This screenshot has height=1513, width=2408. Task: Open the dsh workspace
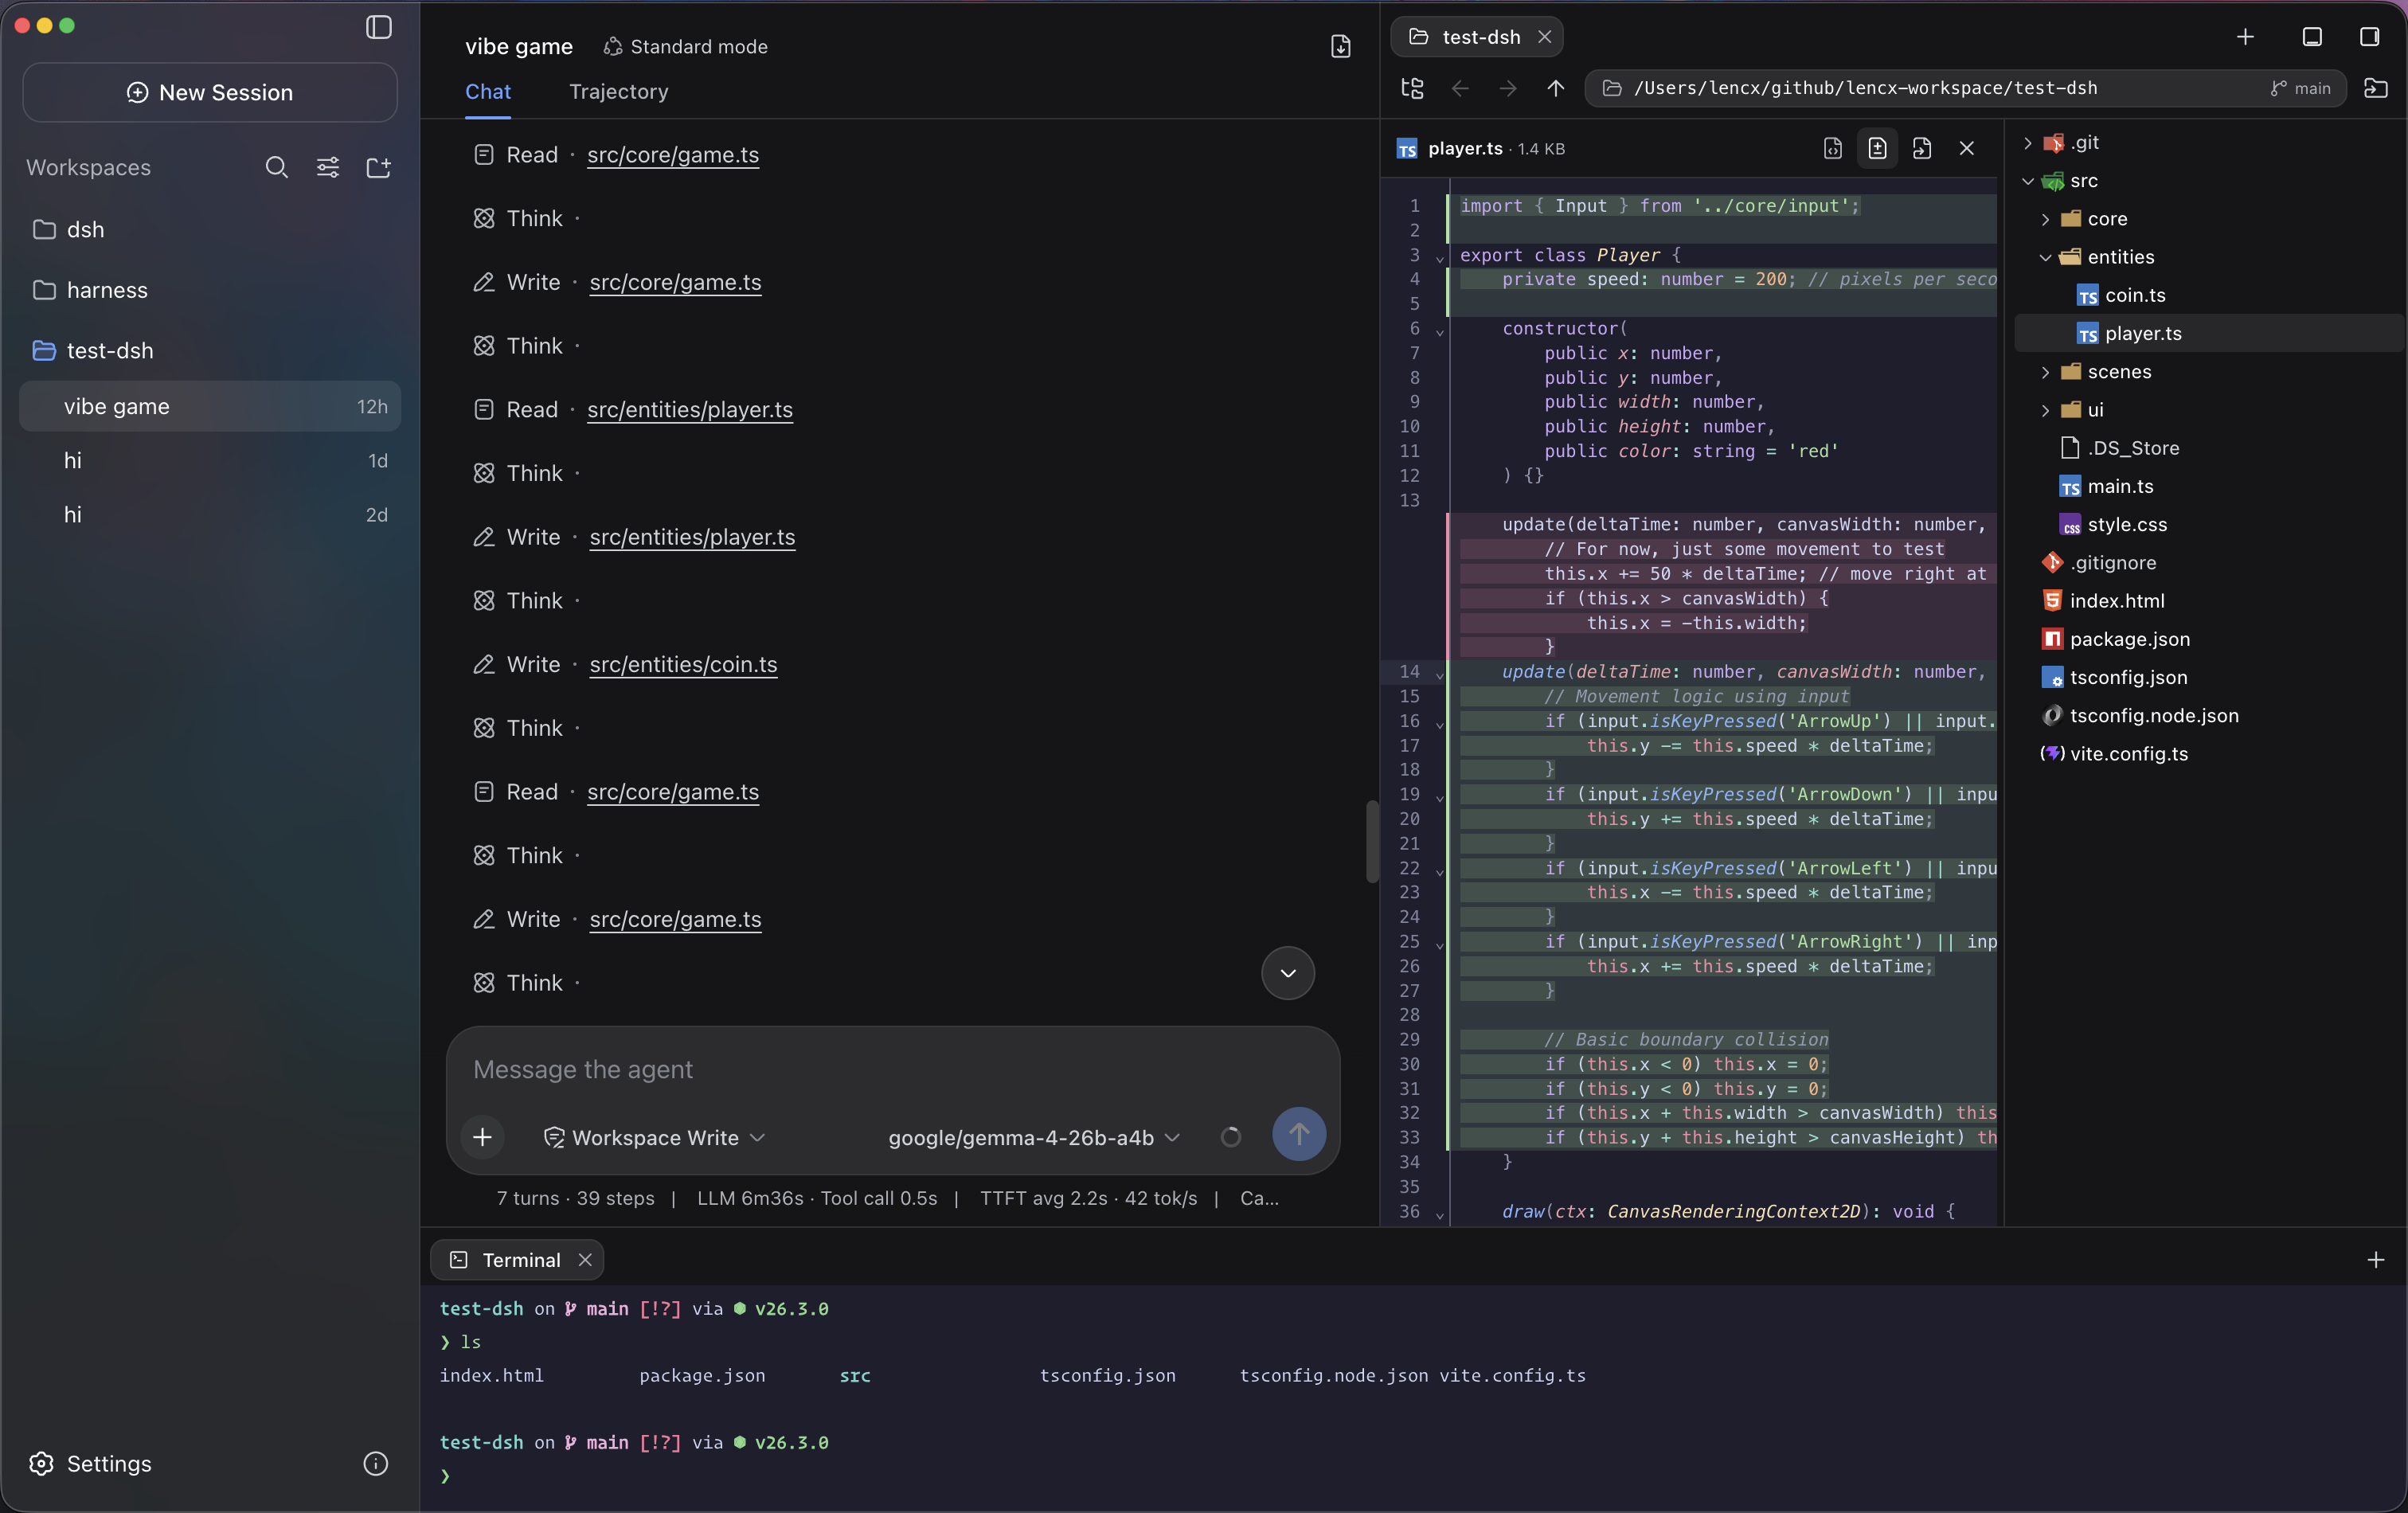click(x=210, y=229)
